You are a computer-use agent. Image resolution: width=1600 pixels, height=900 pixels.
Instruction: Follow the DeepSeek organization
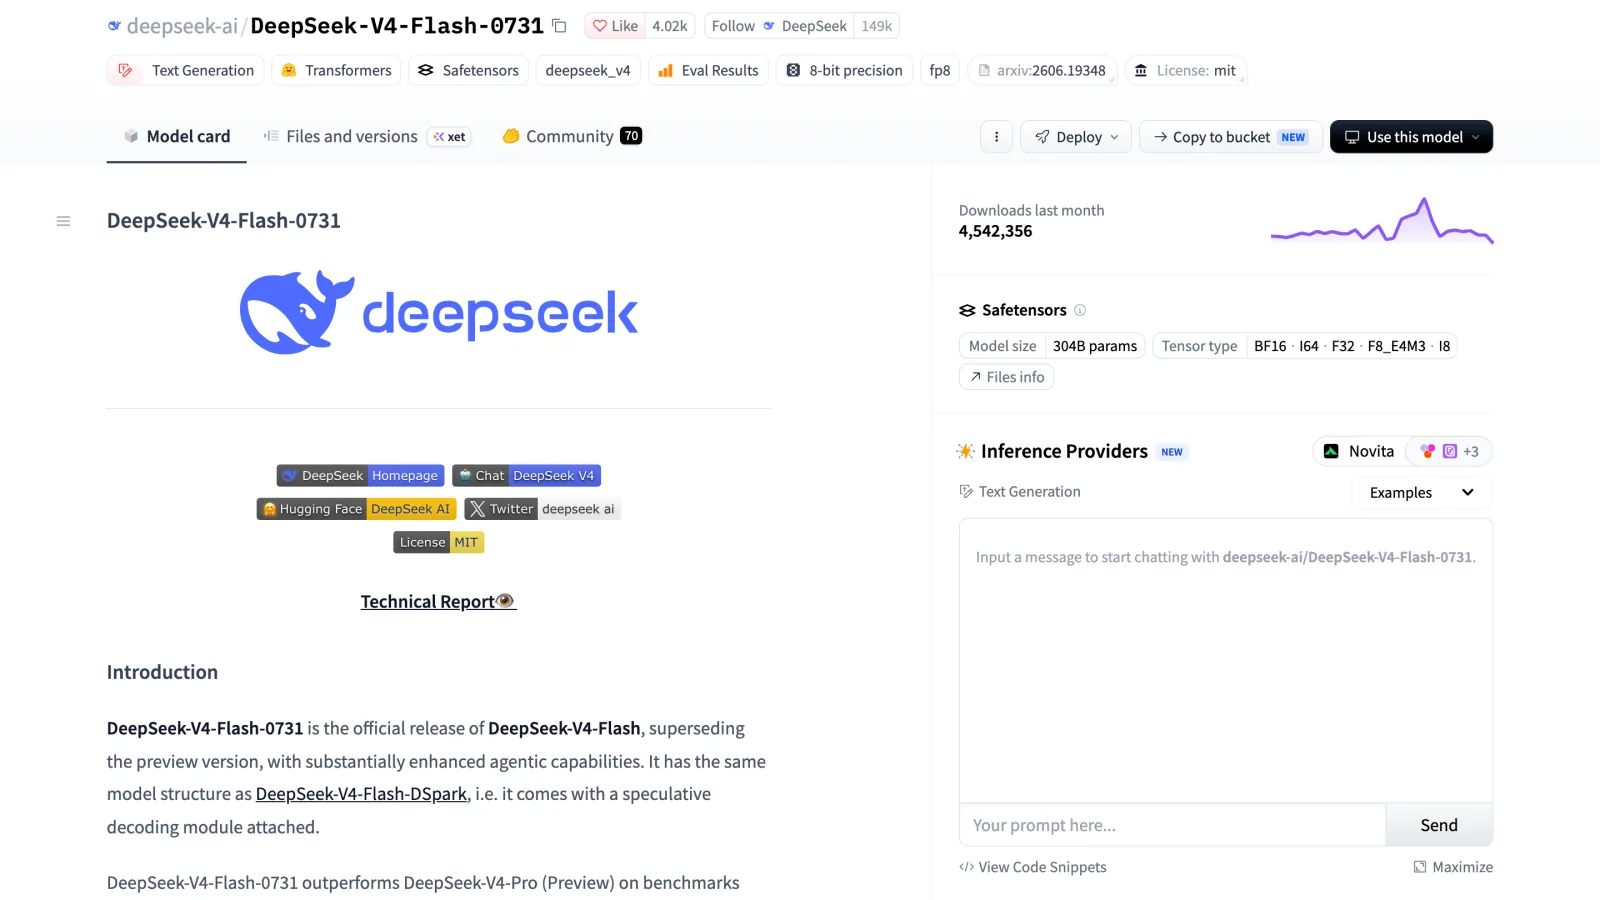(779, 26)
